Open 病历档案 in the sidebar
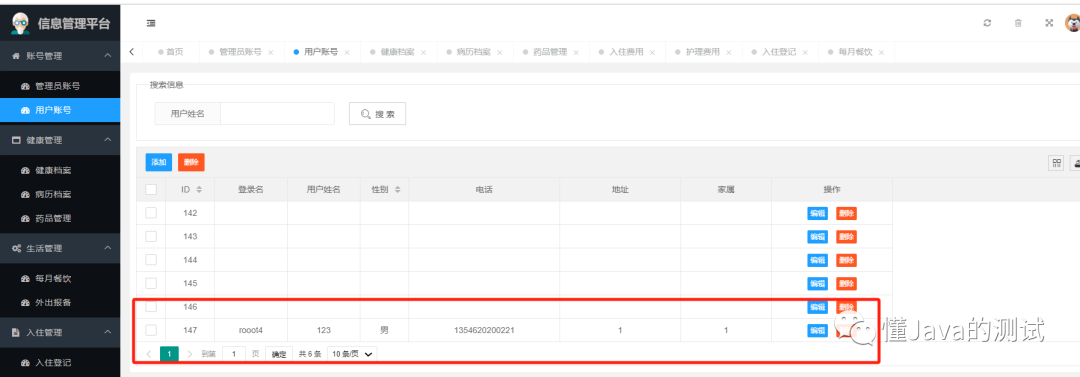Screen dimensions: 1080x377 coord(60,194)
